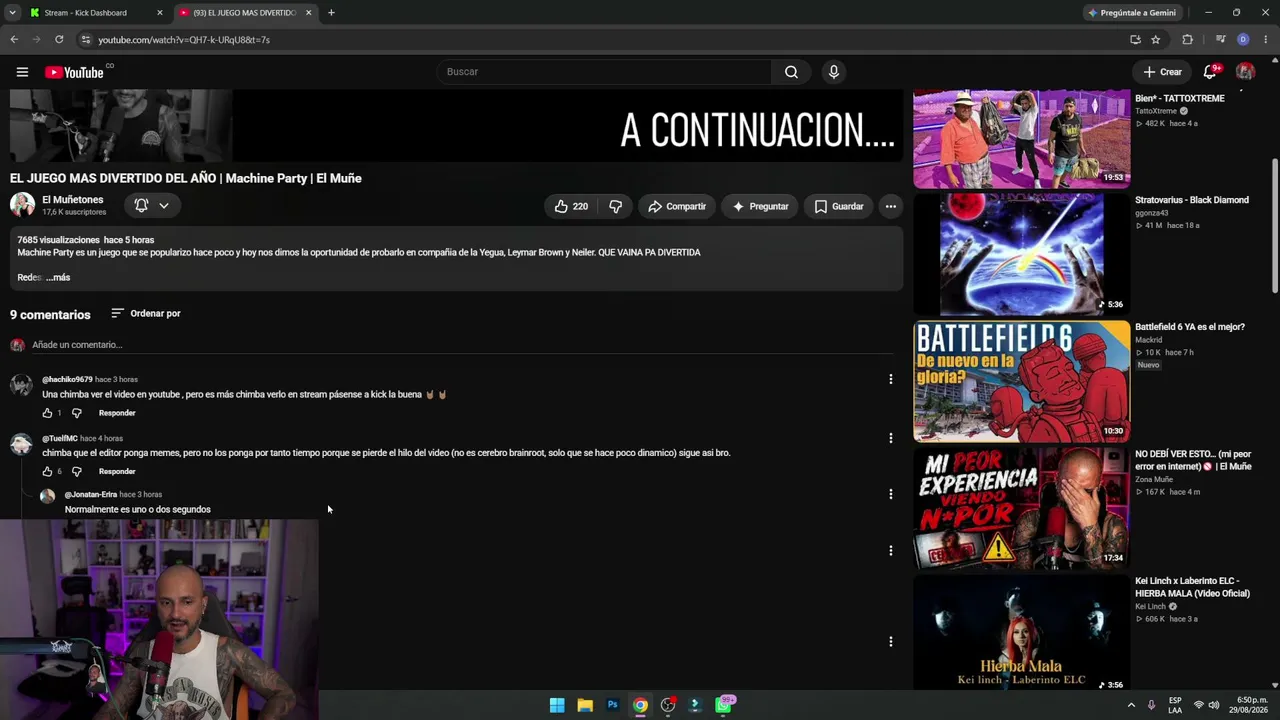Open the channel notification bell dropdown

152,205
